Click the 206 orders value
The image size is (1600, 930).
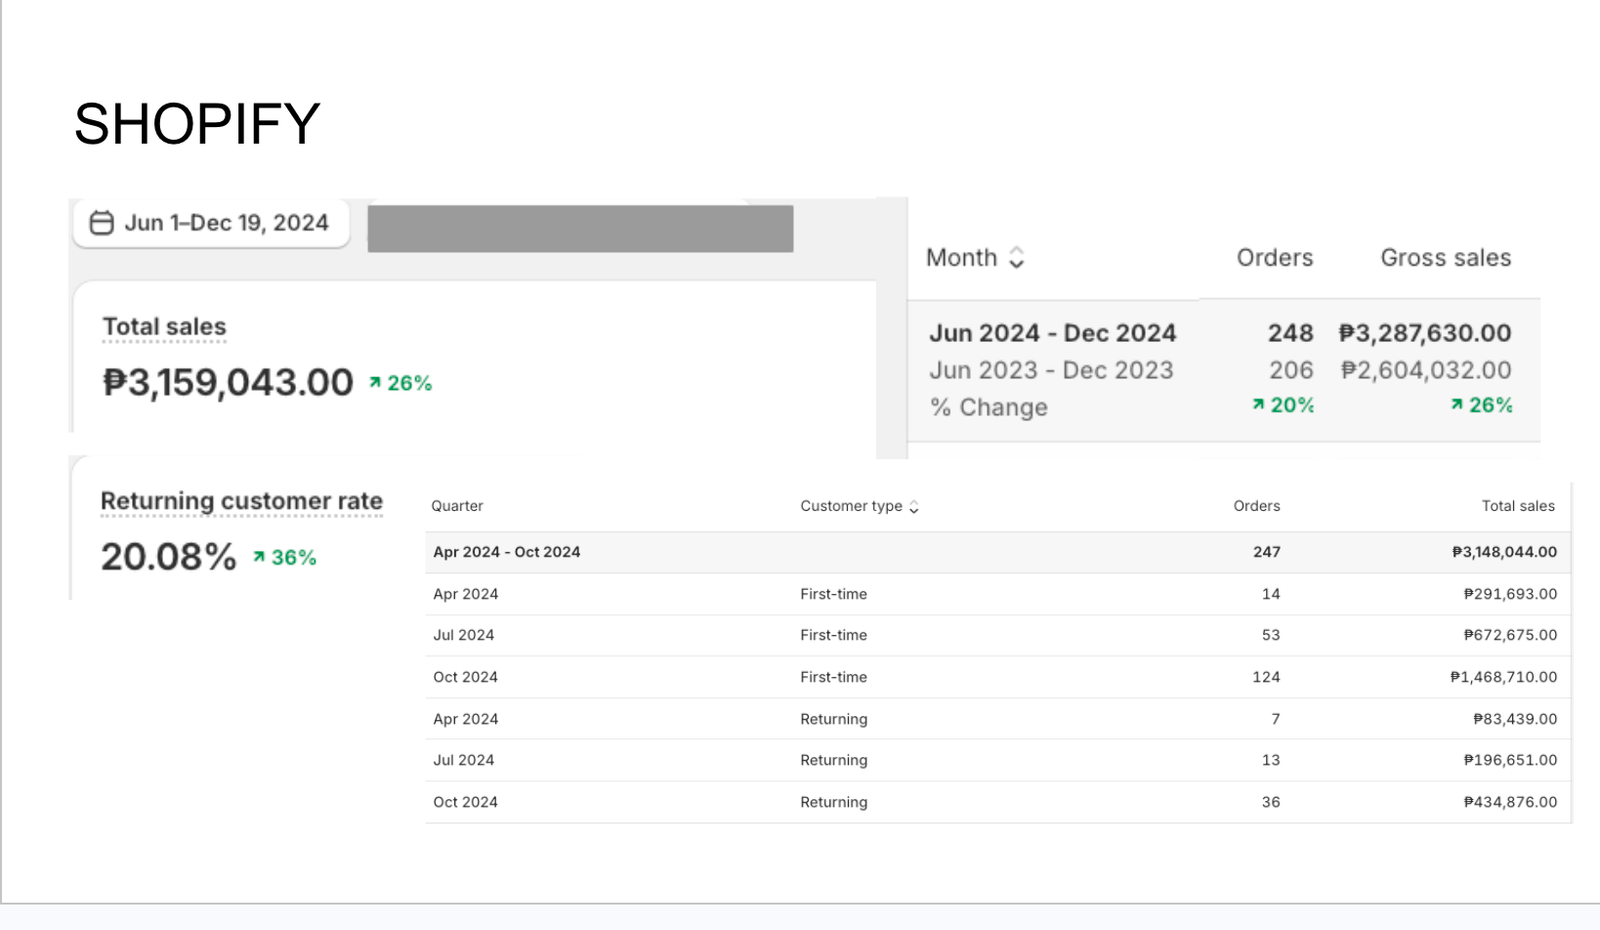coord(1291,370)
